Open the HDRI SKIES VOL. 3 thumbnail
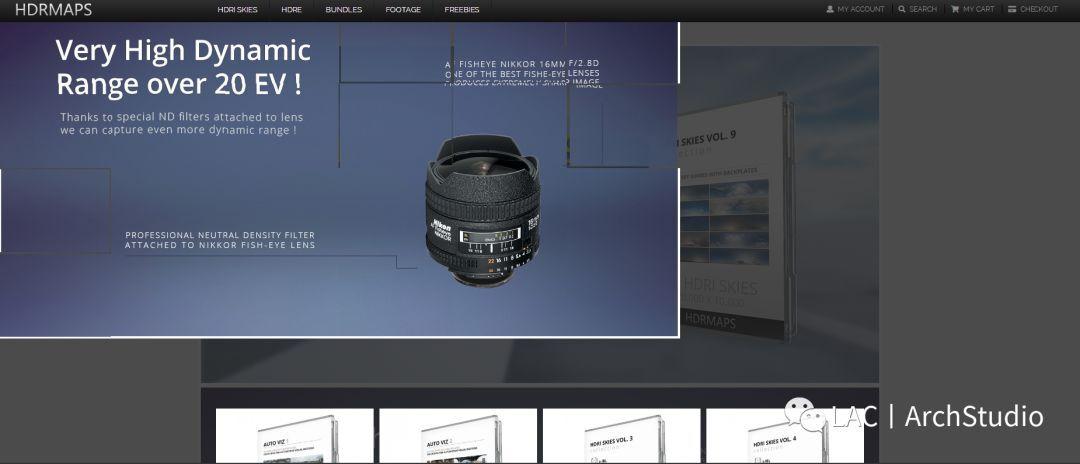The height and width of the screenshot is (464, 1080). click(621, 436)
